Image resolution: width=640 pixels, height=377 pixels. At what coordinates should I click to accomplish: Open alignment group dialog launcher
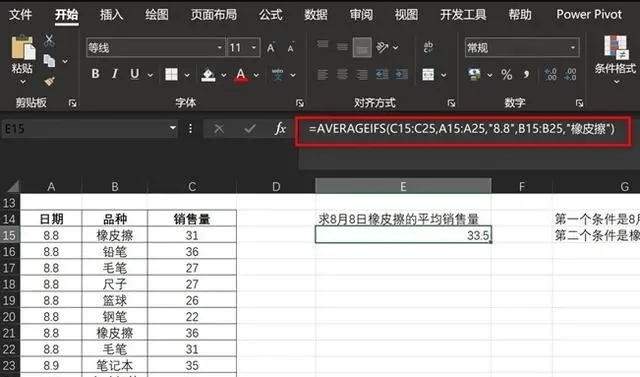(451, 103)
